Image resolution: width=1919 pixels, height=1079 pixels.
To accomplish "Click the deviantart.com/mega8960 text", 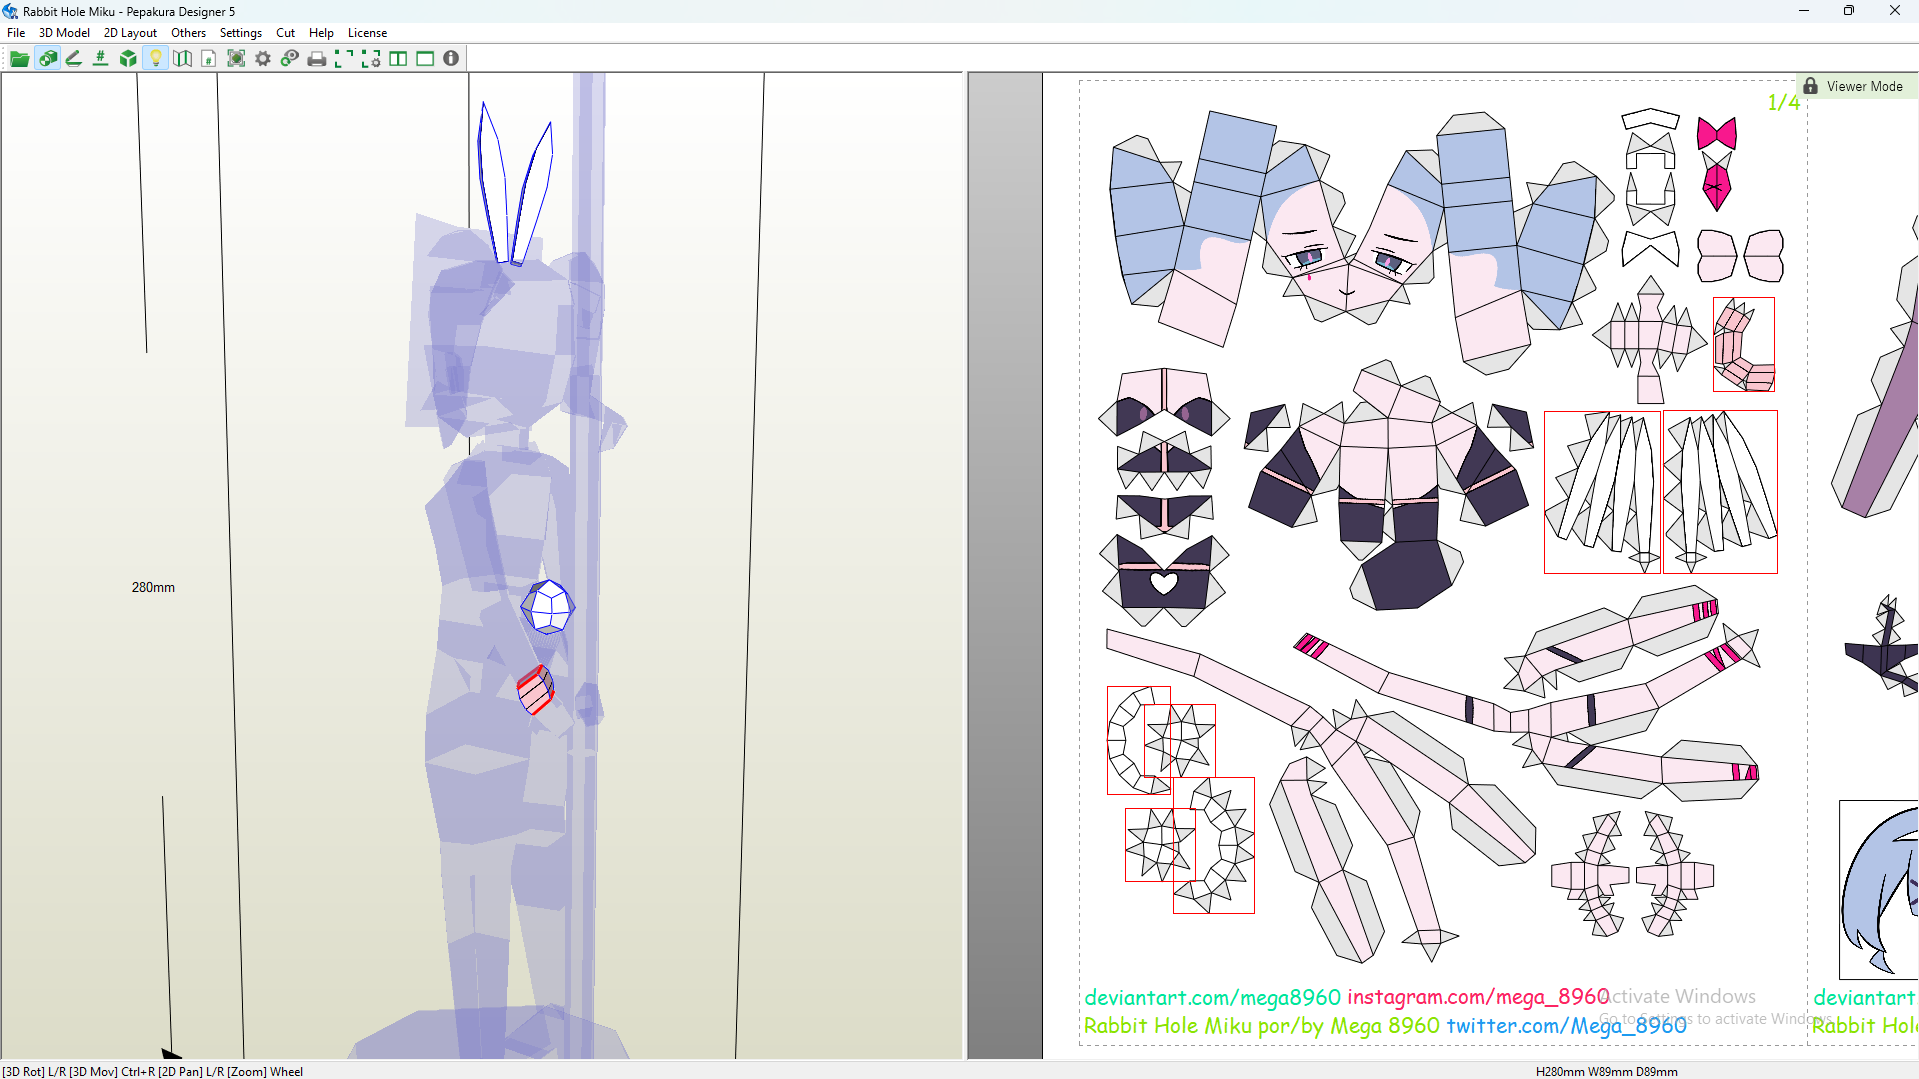I will click(1212, 998).
